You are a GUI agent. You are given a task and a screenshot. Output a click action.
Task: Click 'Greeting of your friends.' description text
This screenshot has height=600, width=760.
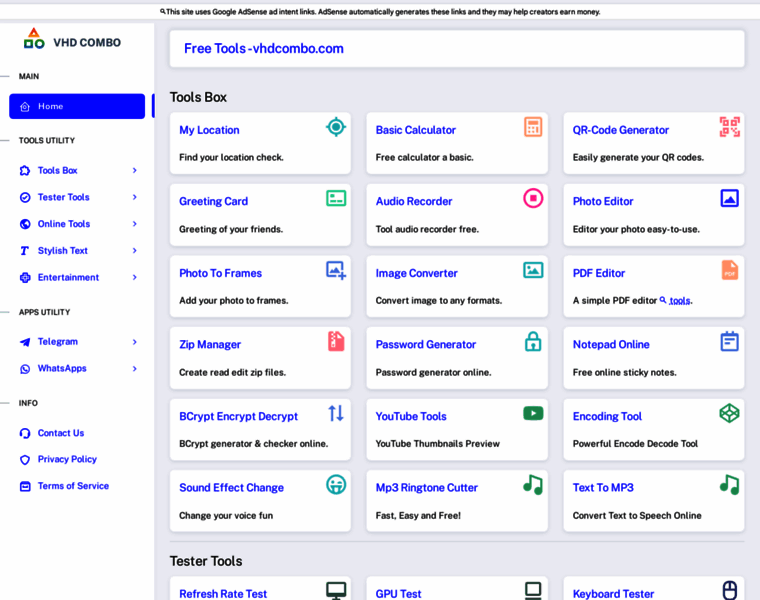coord(231,229)
